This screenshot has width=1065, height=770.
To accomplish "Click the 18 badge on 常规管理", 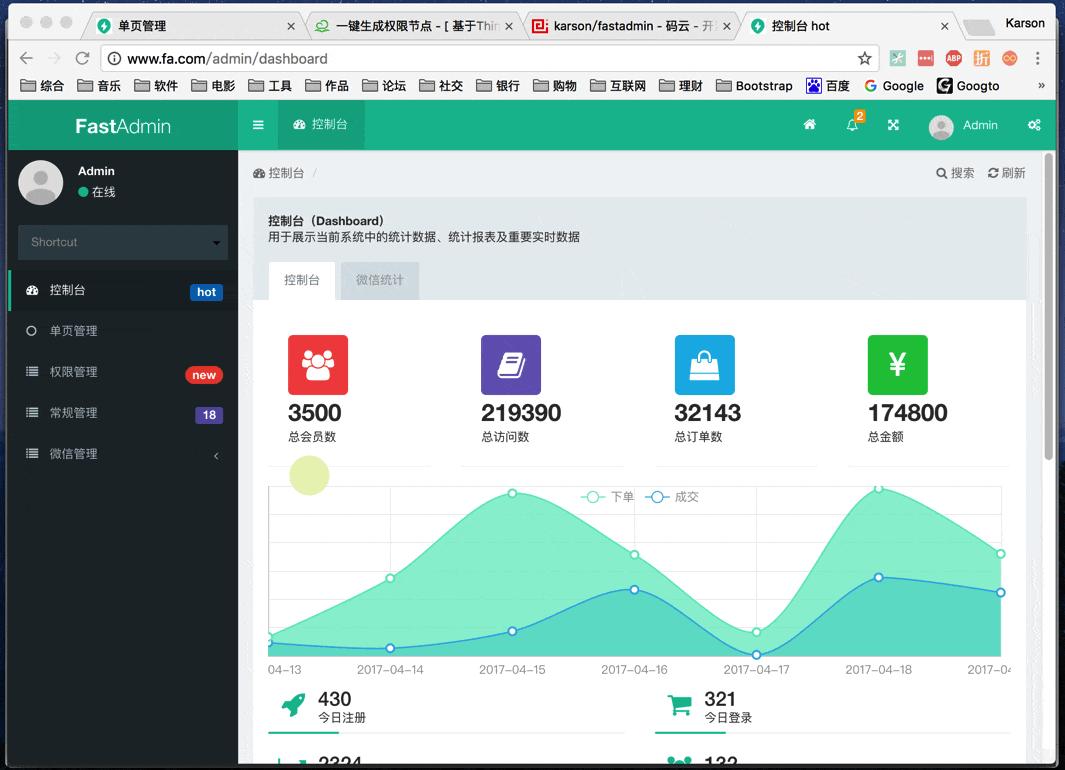I will click(209, 415).
